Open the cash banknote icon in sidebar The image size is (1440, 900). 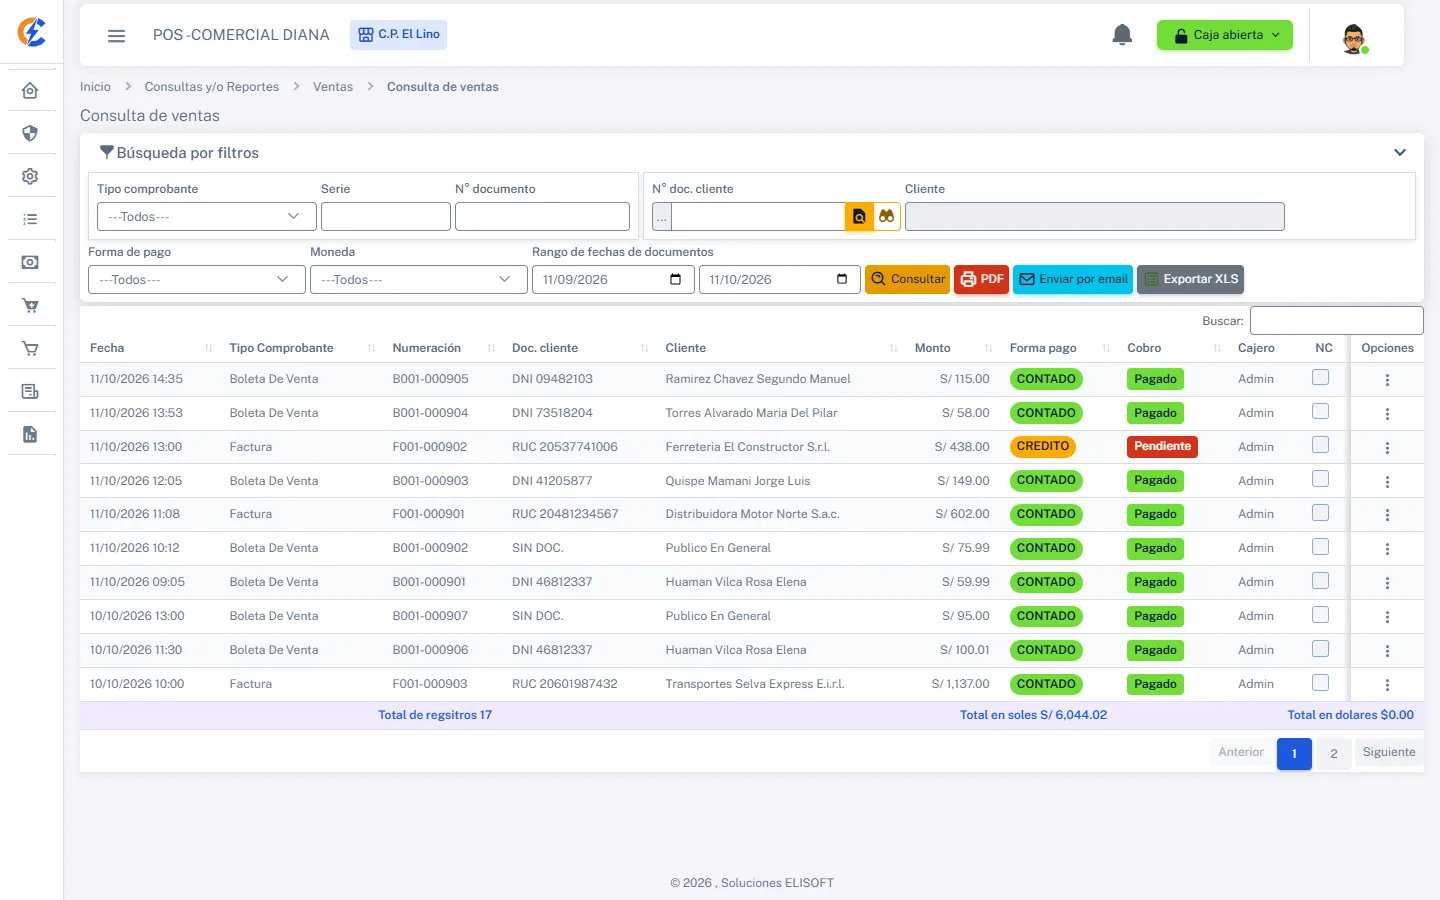tap(30, 262)
